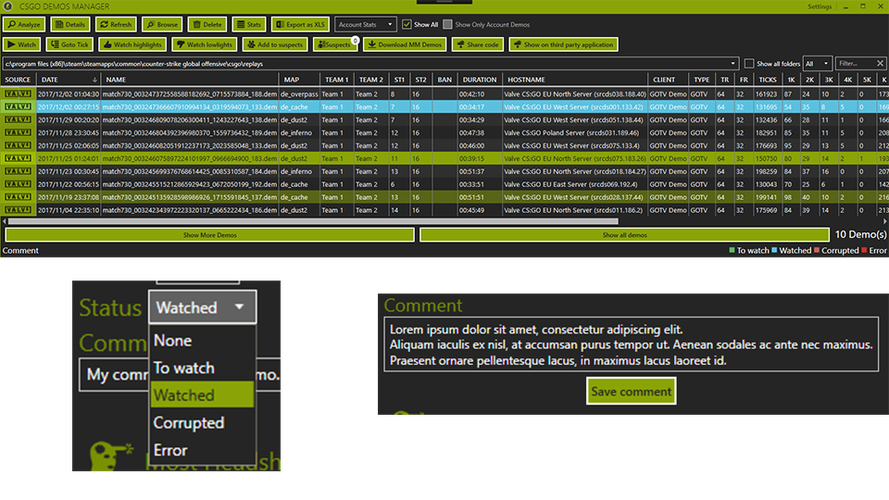Toggle the Show all folders checkbox
The width and height of the screenshot is (889, 500).
pyautogui.click(x=749, y=63)
